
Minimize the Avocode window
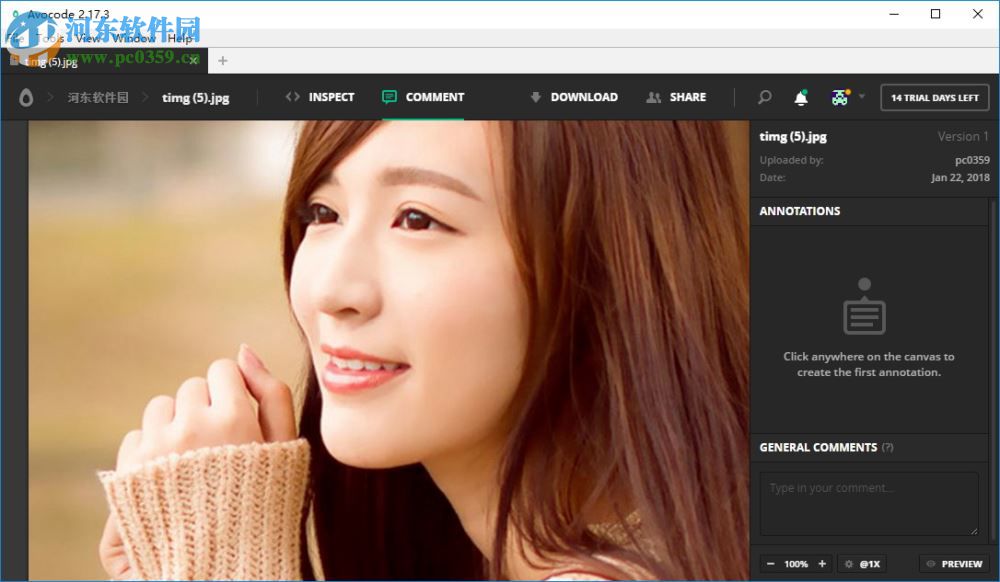[894, 14]
